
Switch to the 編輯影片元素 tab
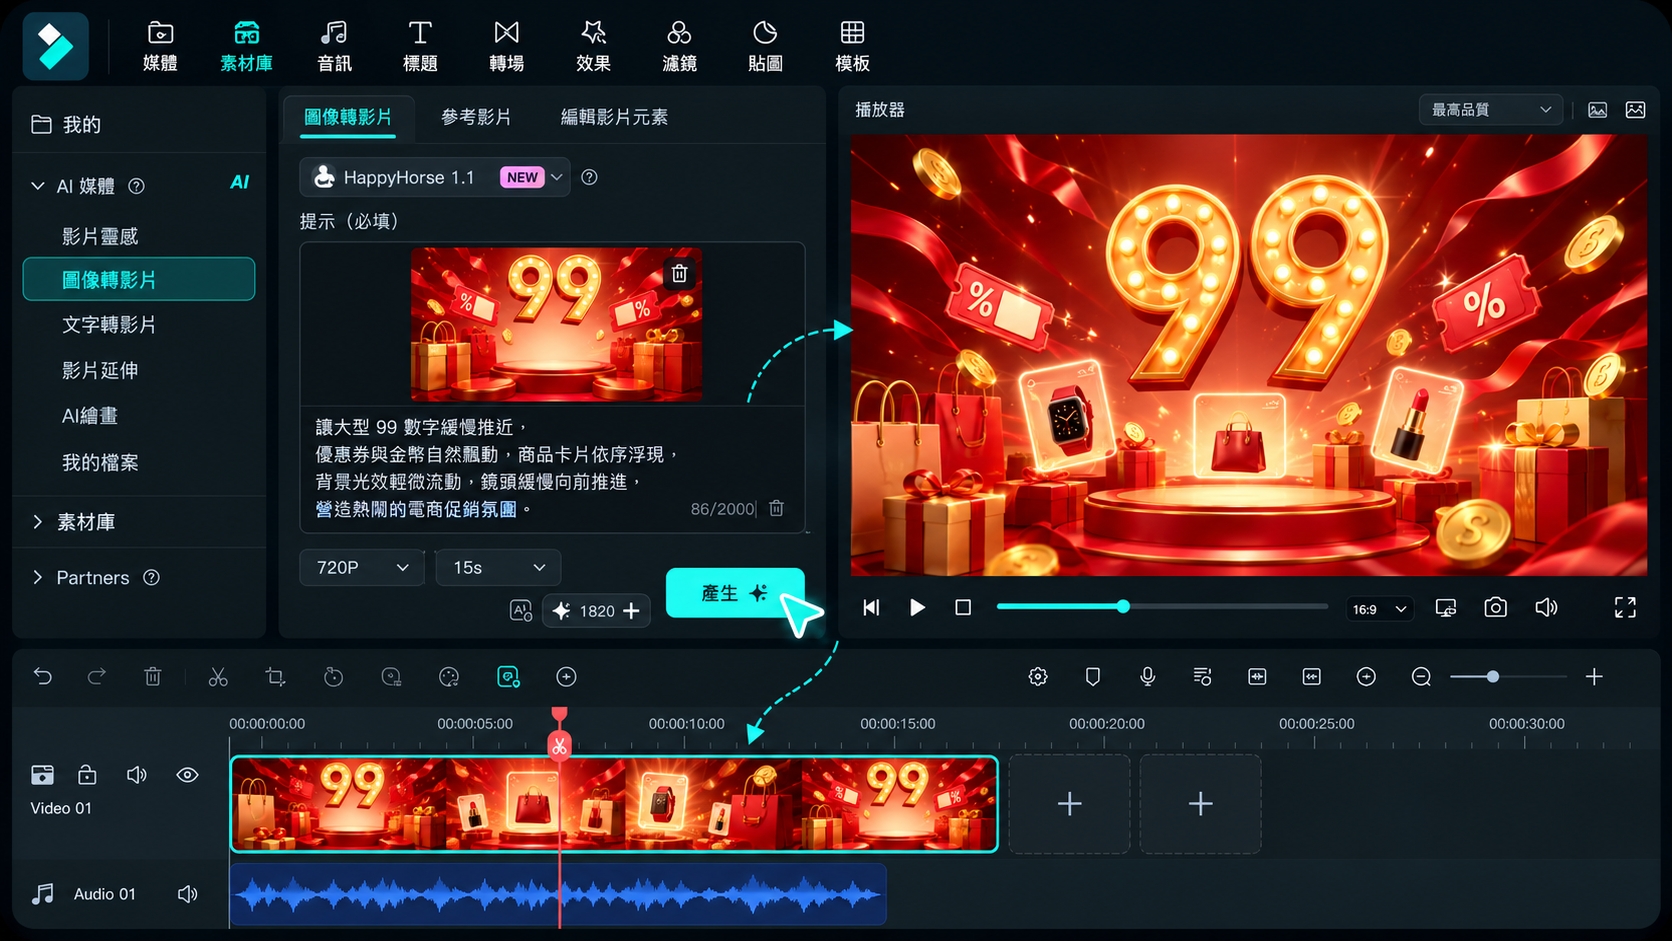(x=614, y=117)
